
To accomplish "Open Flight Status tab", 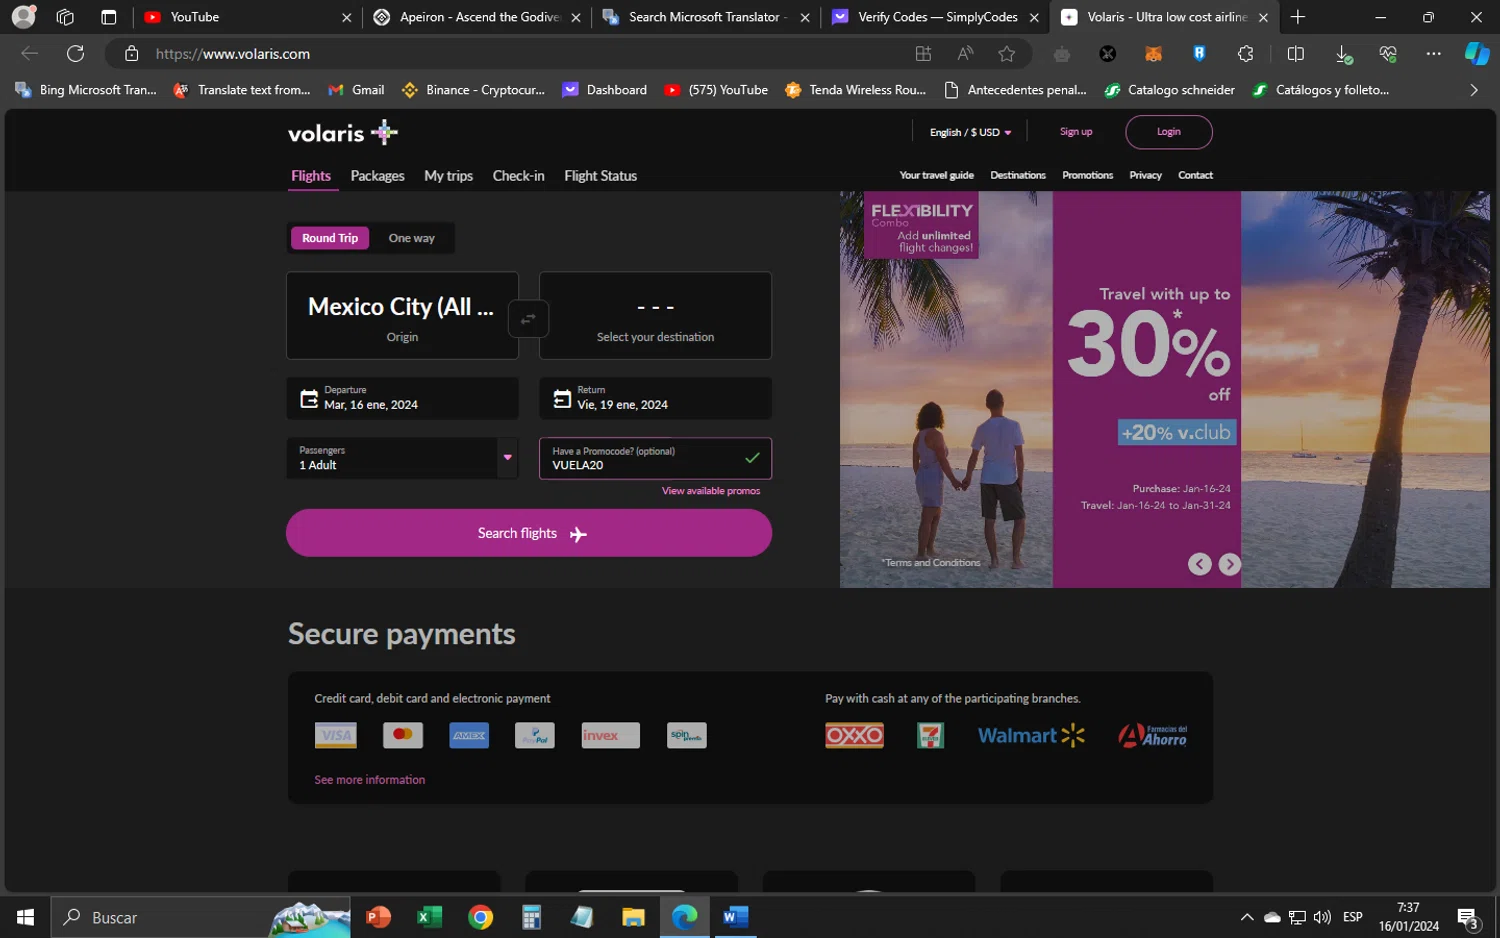I will click(x=600, y=176).
